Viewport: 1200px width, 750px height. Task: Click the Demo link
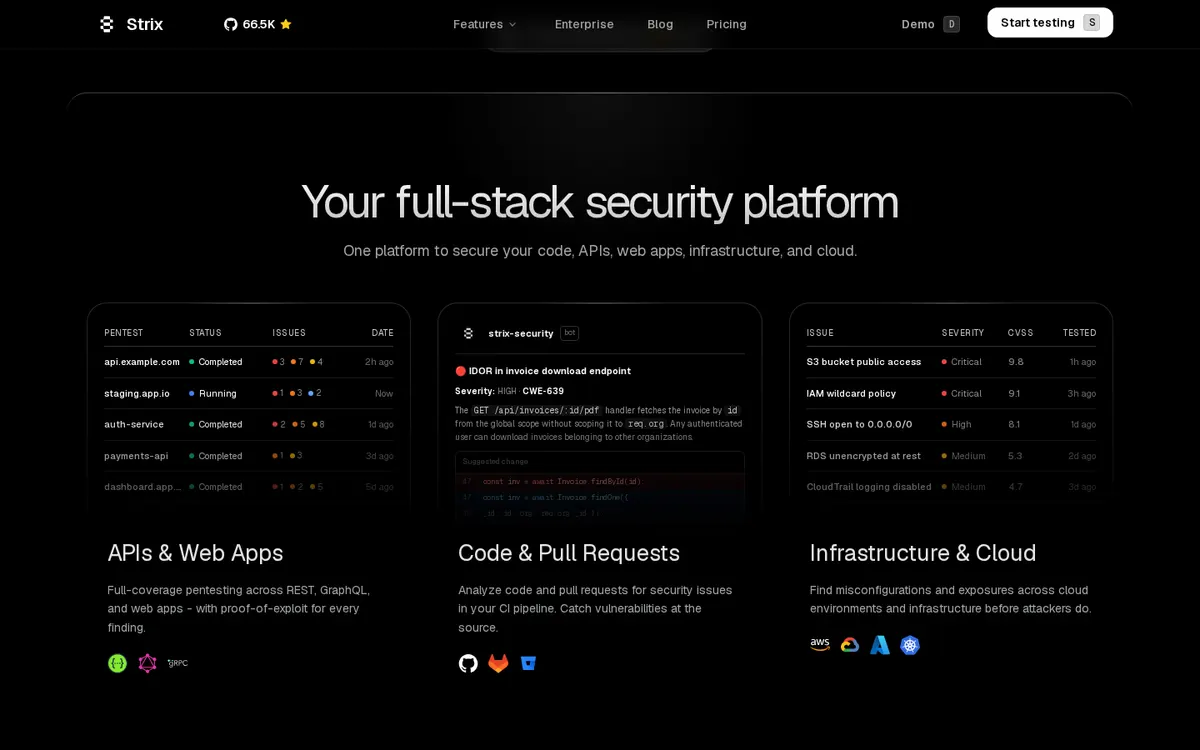coord(918,24)
